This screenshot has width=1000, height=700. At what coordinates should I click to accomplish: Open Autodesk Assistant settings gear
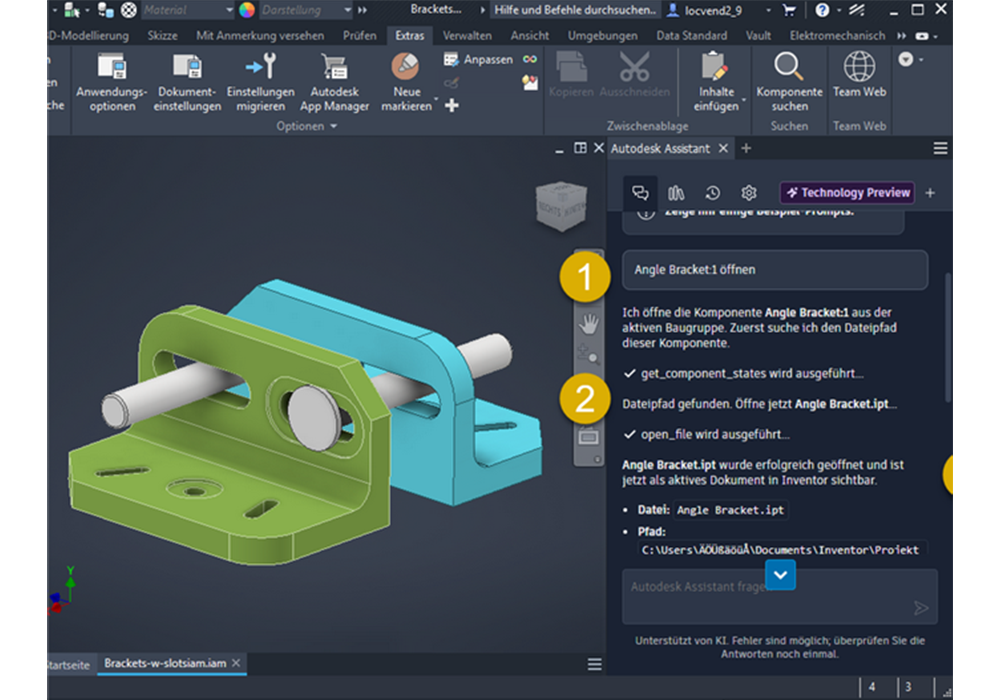pos(748,193)
